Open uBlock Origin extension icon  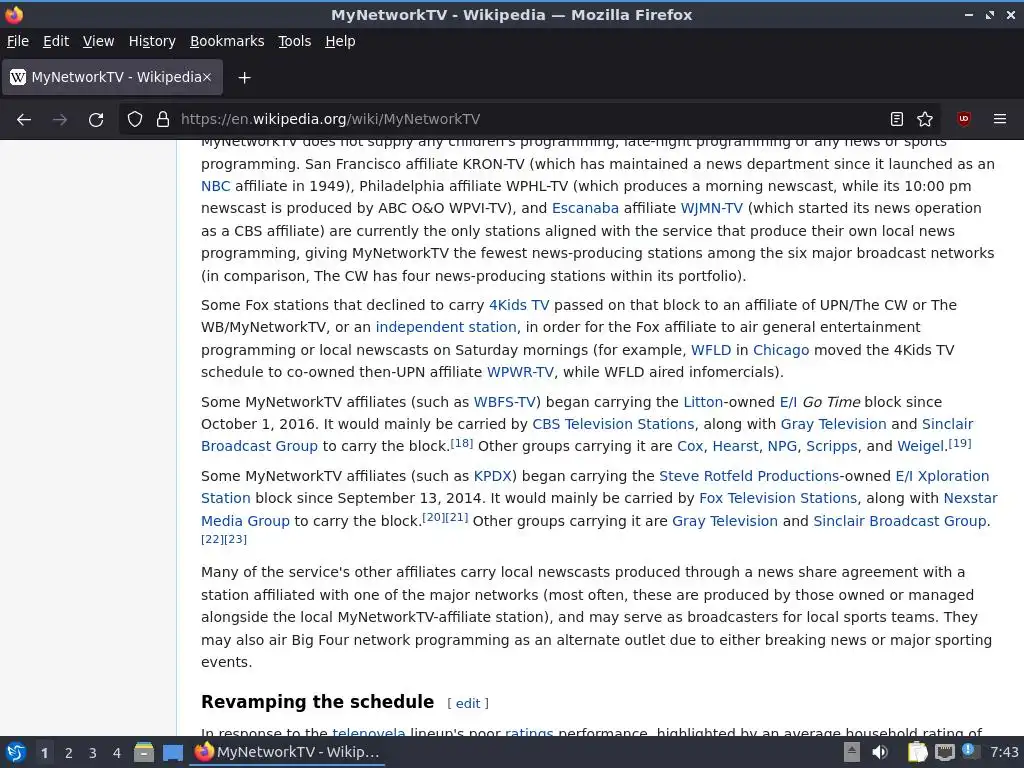(x=964, y=119)
